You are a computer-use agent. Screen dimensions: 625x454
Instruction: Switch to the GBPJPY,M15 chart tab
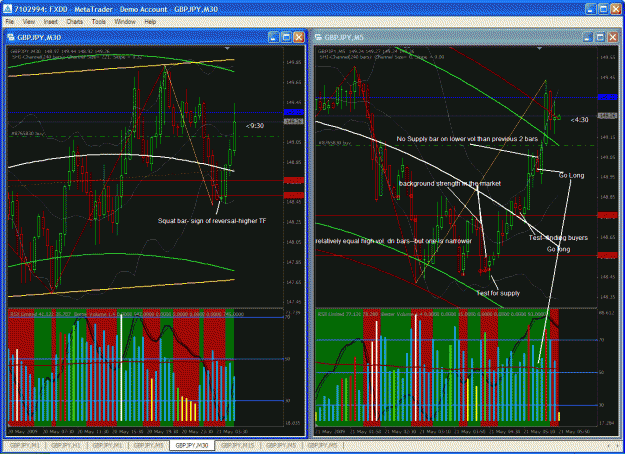pos(237,445)
